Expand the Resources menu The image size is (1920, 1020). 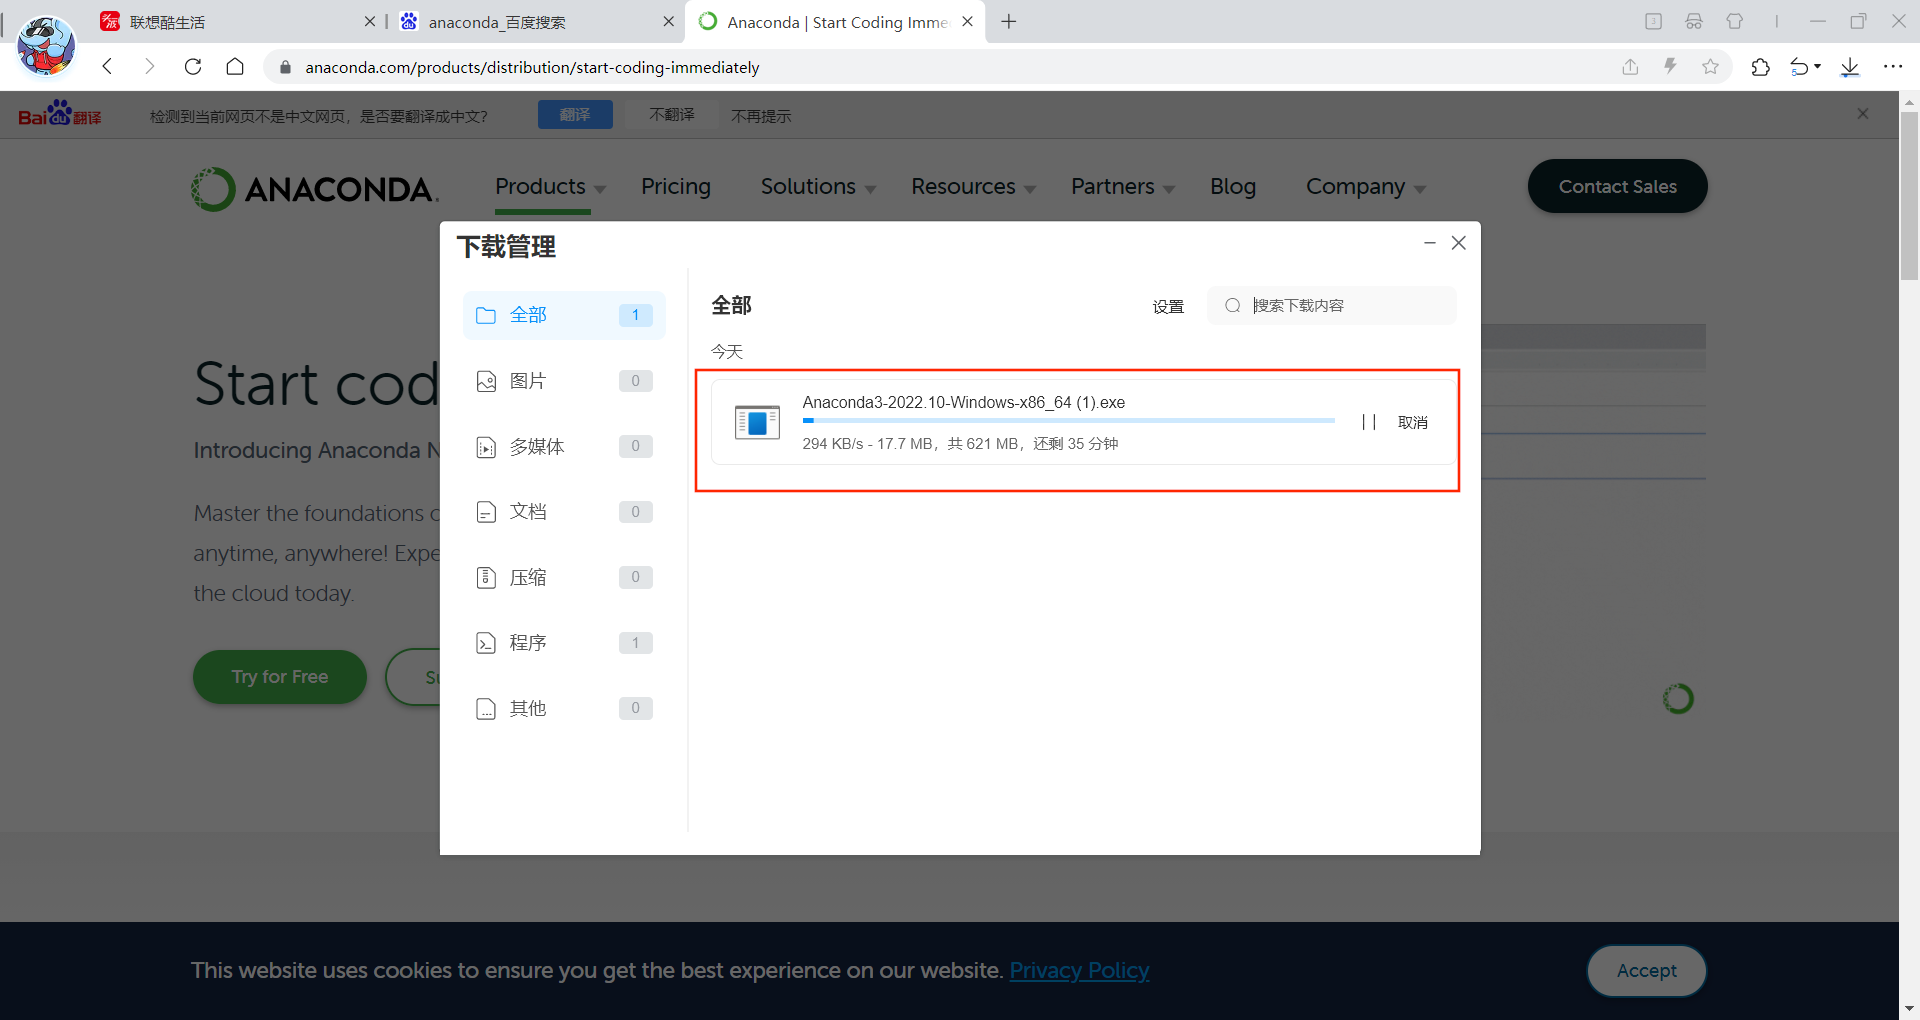[973, 187]
